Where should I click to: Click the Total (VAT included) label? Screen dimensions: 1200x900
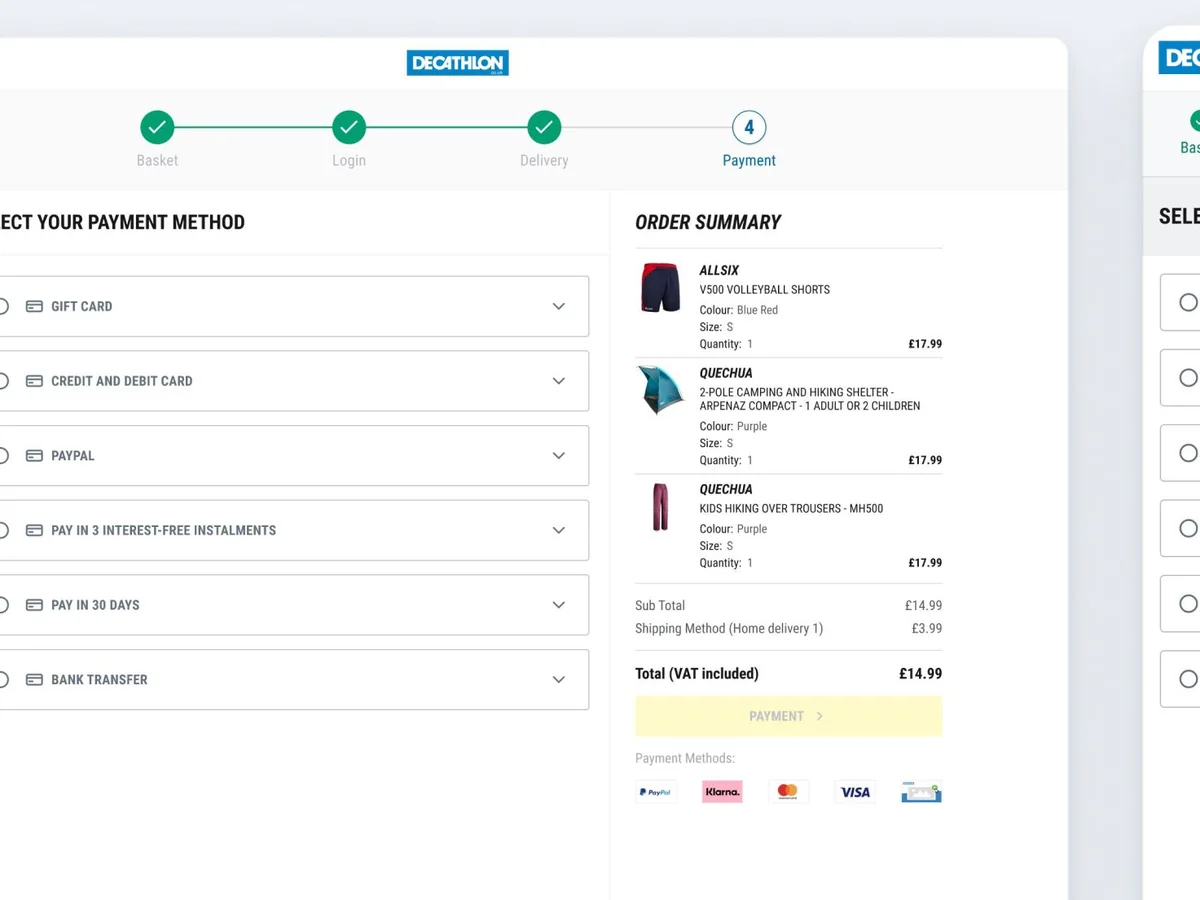click(697, 674)
